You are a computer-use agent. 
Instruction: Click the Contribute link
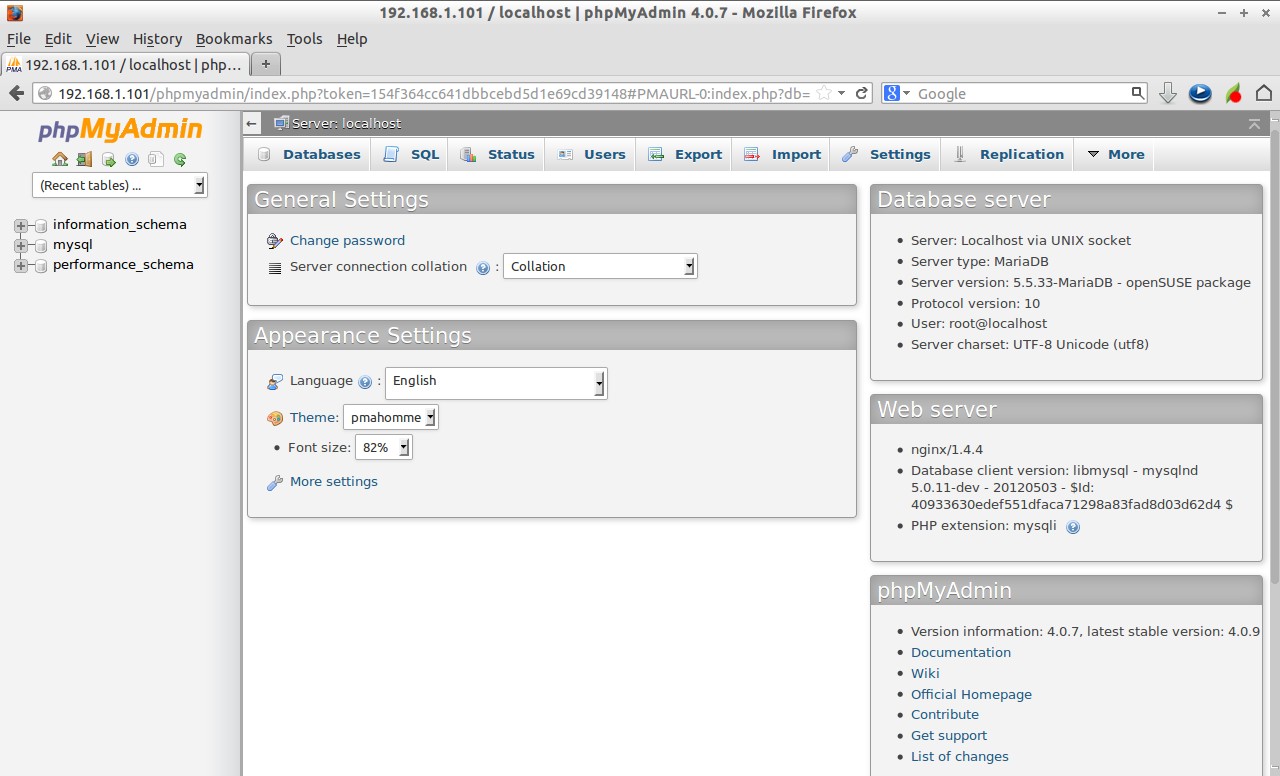point(944,714)
